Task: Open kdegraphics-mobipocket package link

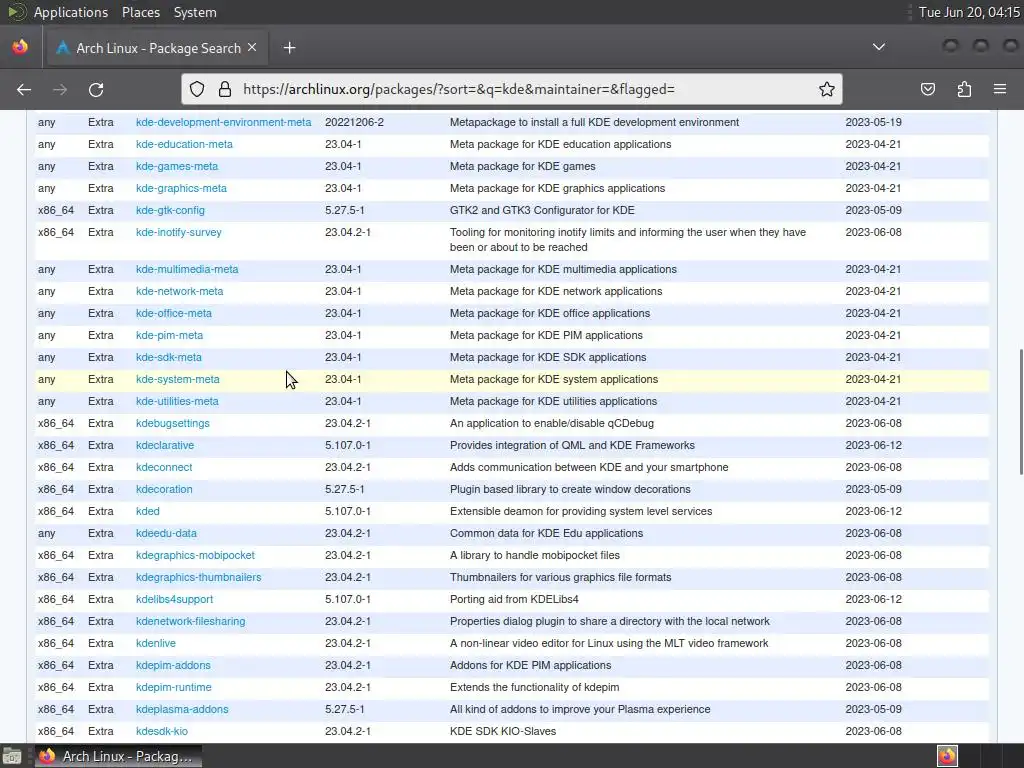Action: pos(195,555)
